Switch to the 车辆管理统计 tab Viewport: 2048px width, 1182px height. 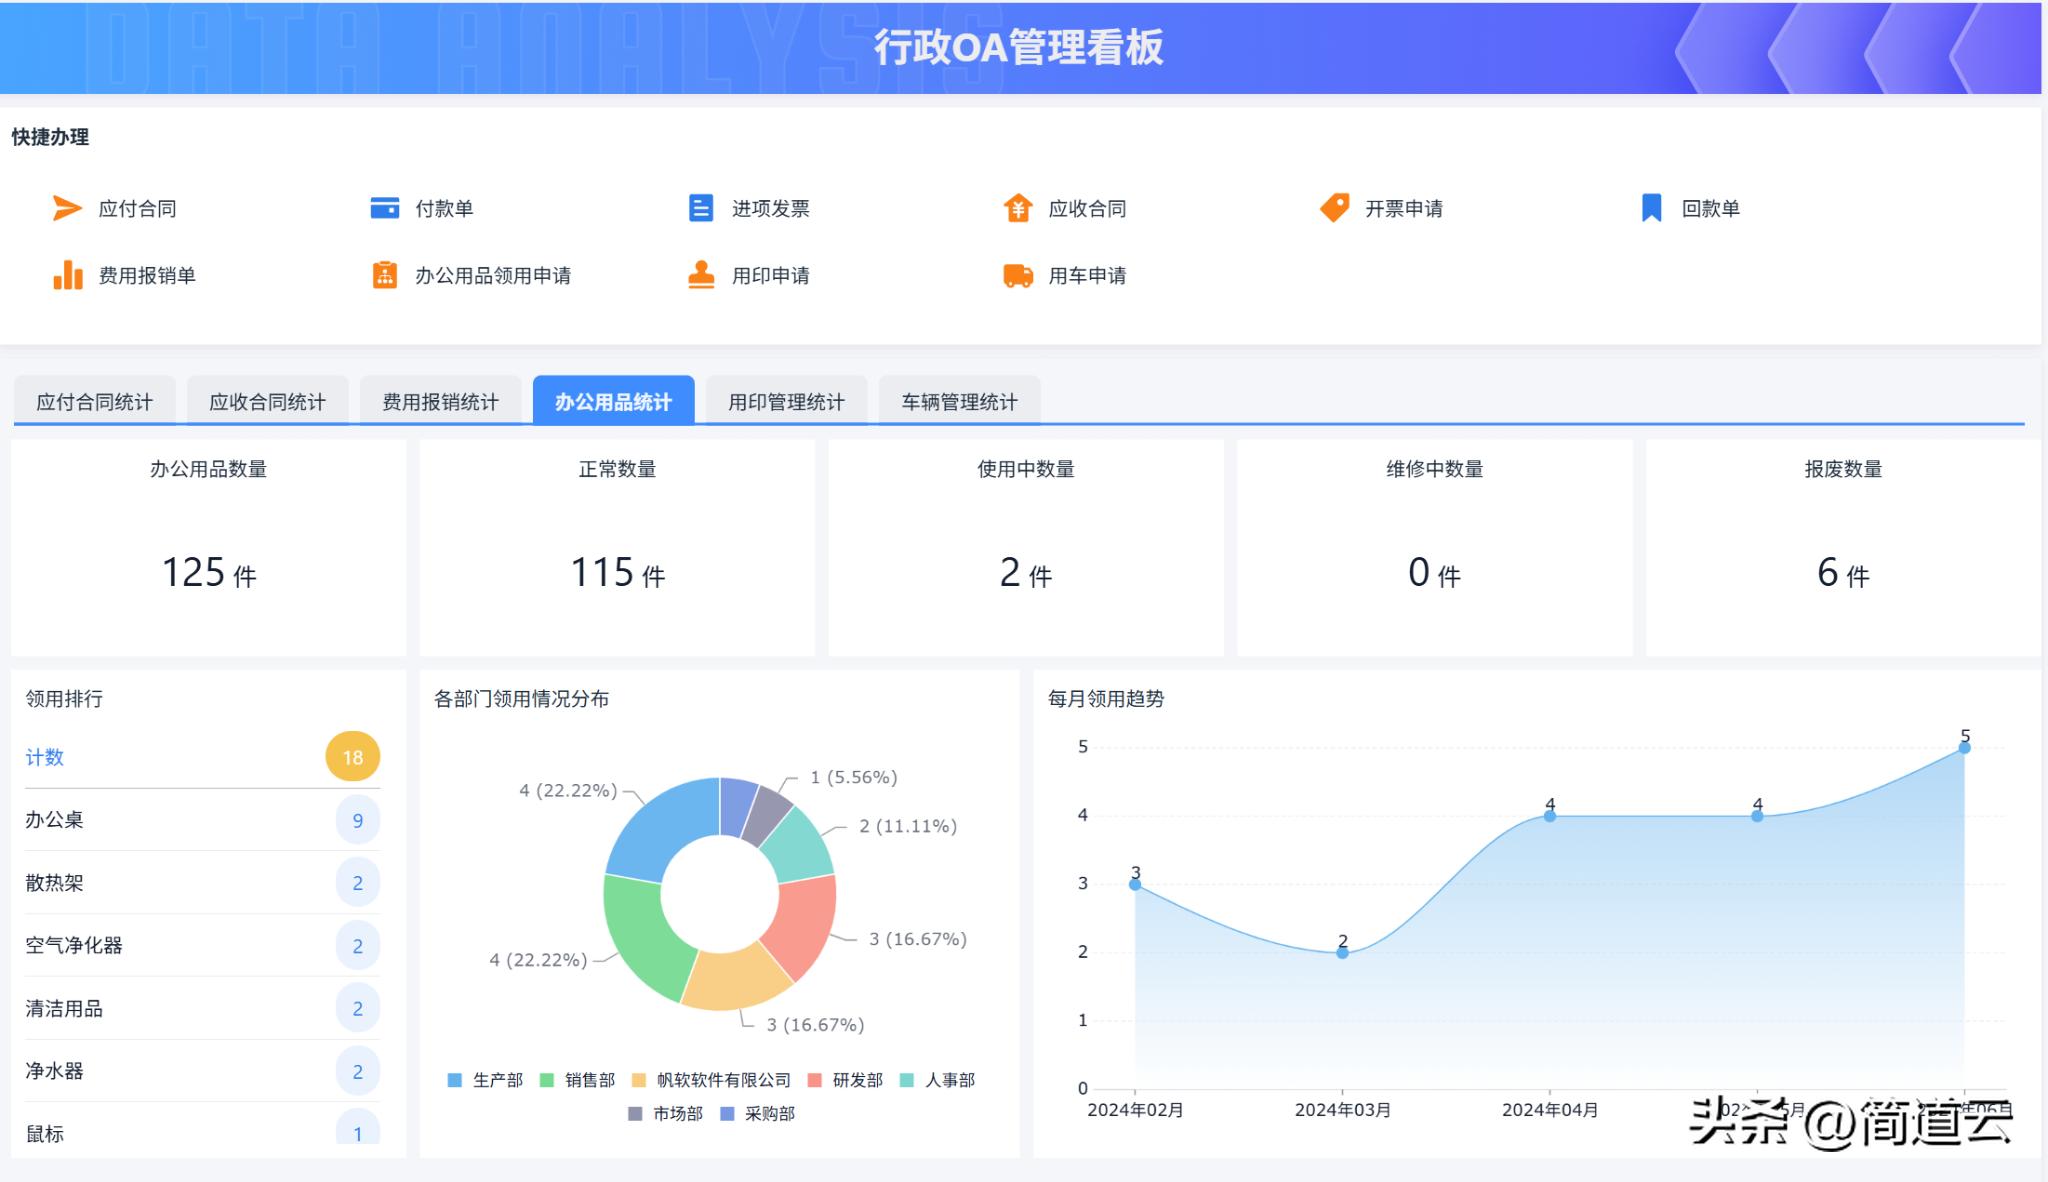960,401
